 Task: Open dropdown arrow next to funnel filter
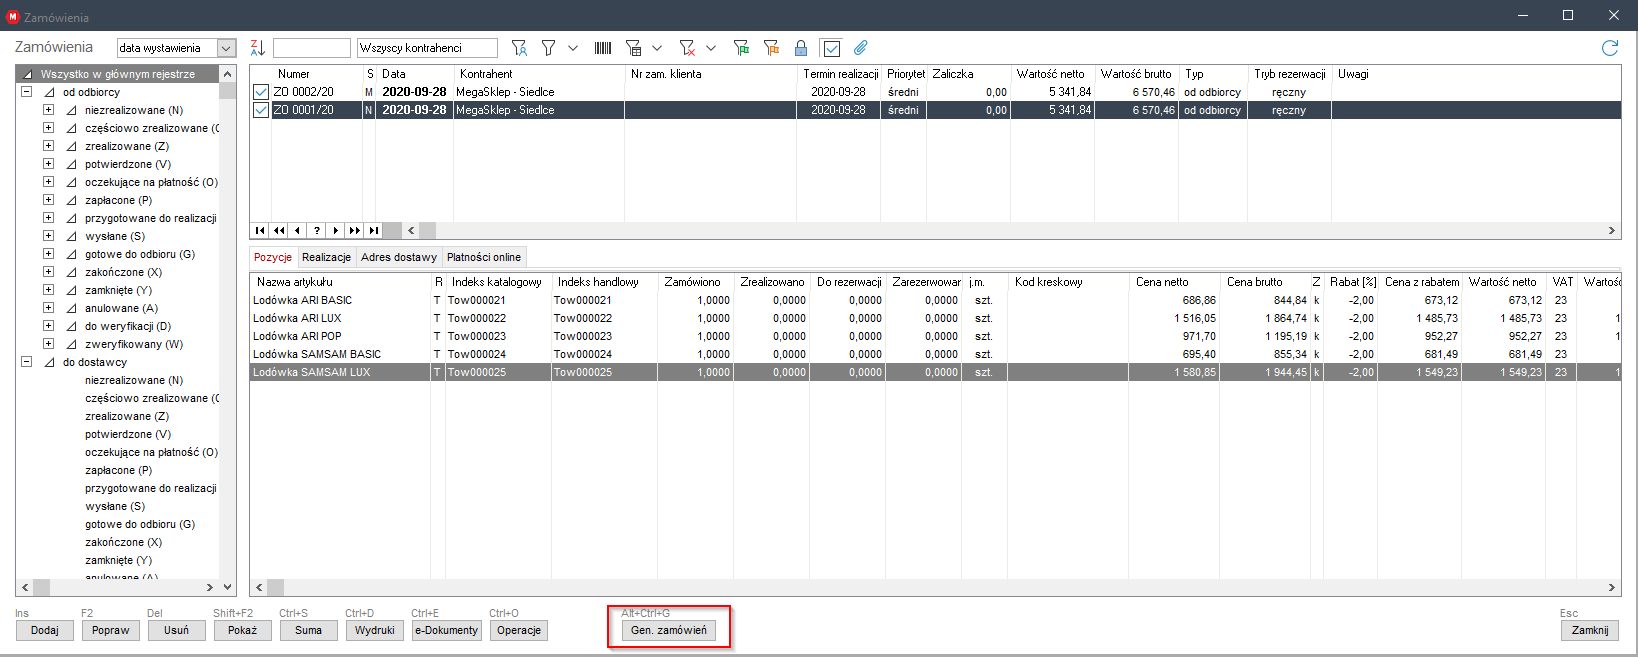(x=573, y=47)
